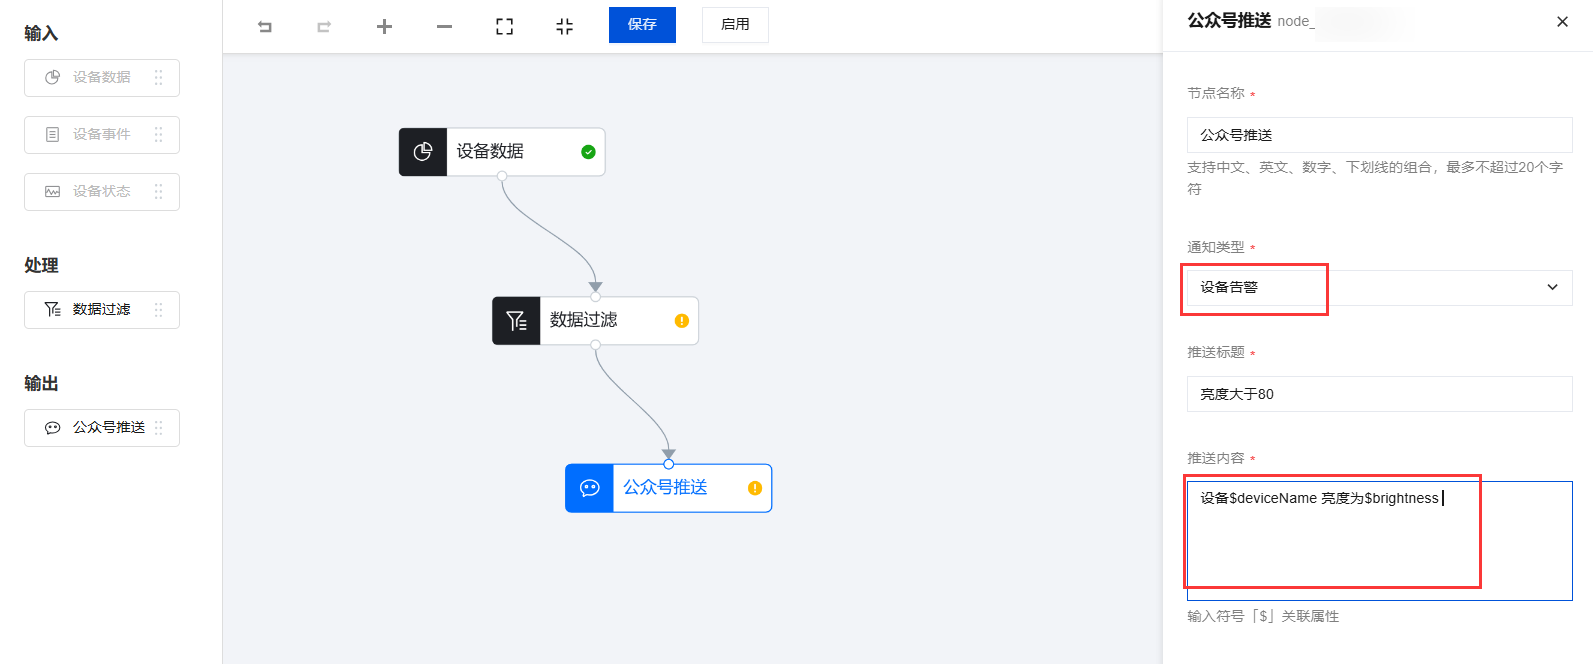Grab drag handle of 设备事件 palette item
The height and width of the screenshot is (664, 1593).
point(158,134)
